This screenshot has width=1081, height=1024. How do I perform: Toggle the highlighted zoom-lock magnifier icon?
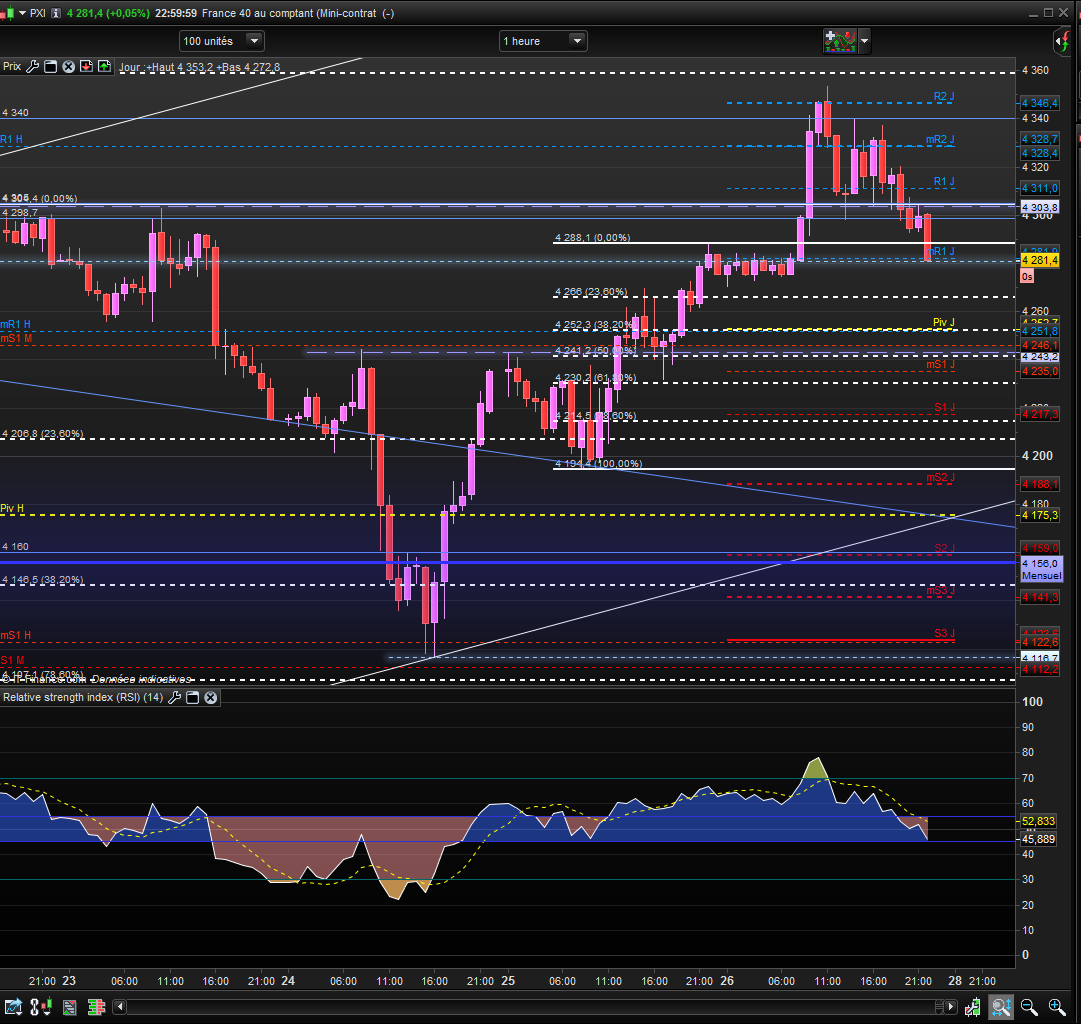click(x=1001, y=1006)
